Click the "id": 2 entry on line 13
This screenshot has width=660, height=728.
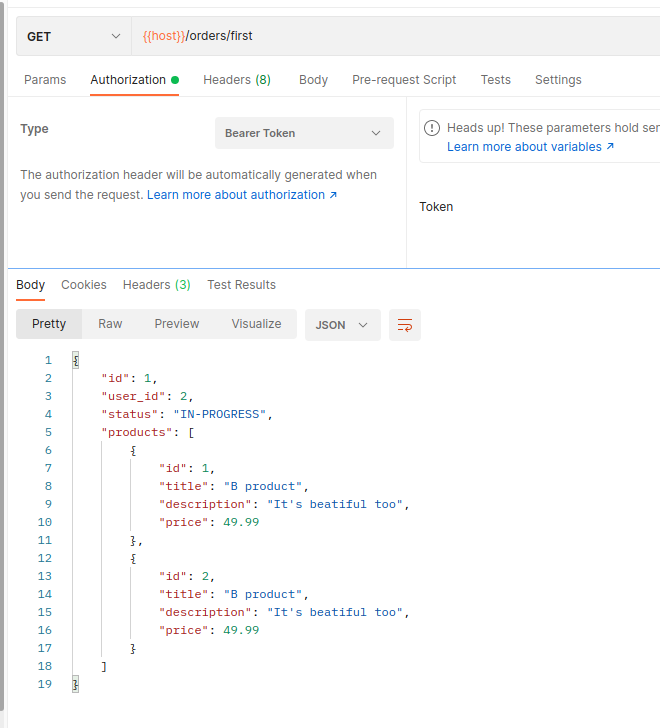tap(187, 576)
